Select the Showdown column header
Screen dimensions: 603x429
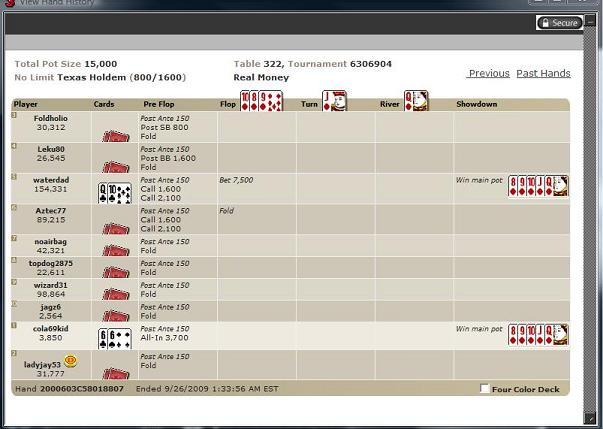pyautogui.click(x=477, y=104)
